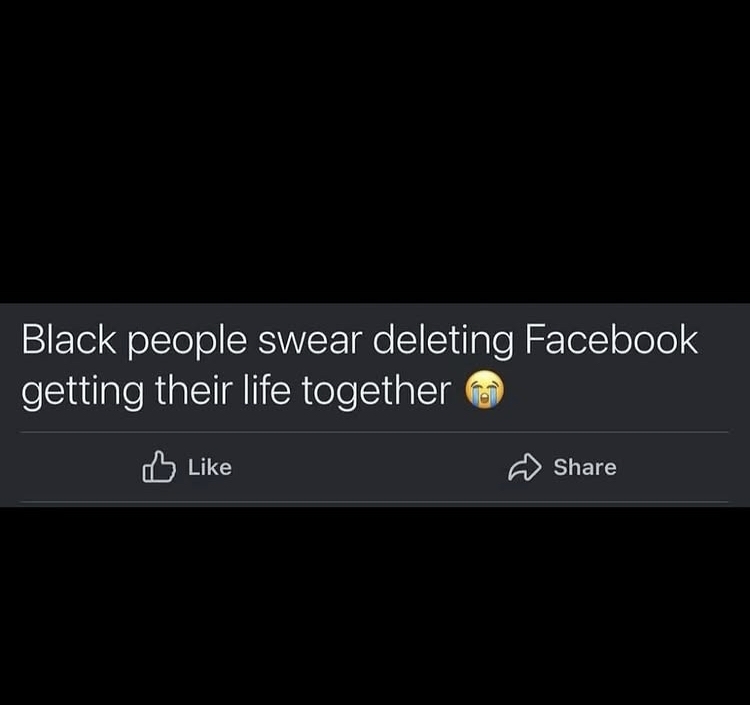Tap the Like button label
This screenshot has width=750, height=705.
[x=210, y=467]
